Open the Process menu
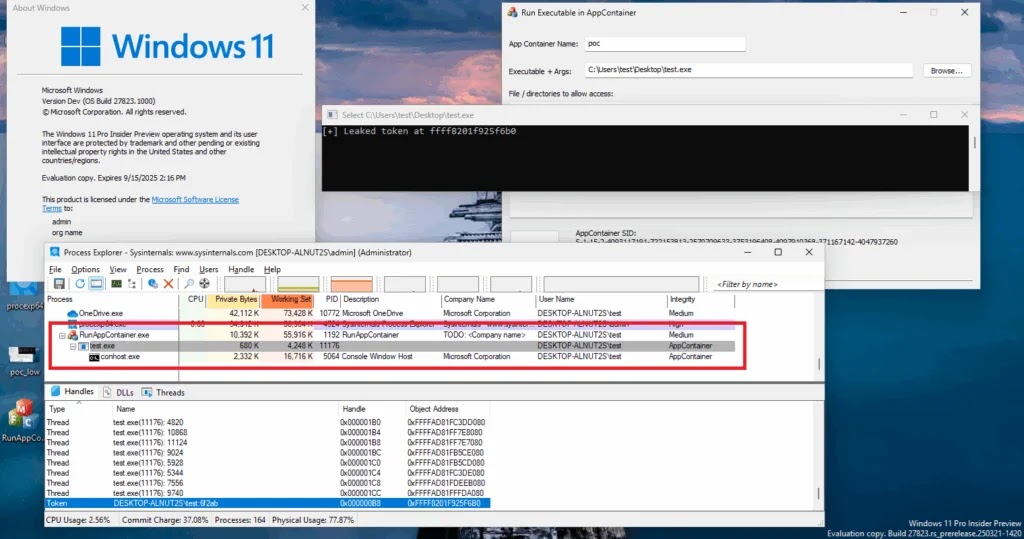The image size is (1024, 539). point(150,269)
